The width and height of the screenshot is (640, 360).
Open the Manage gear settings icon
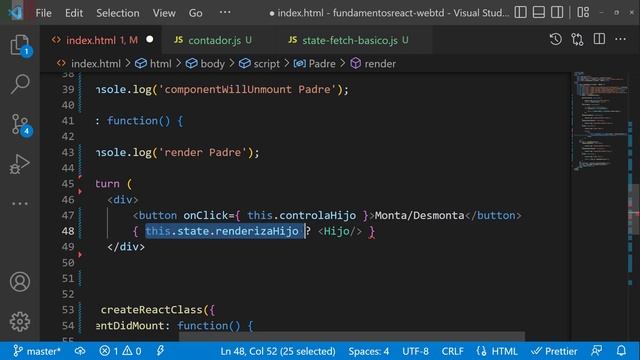pos(20,322)
